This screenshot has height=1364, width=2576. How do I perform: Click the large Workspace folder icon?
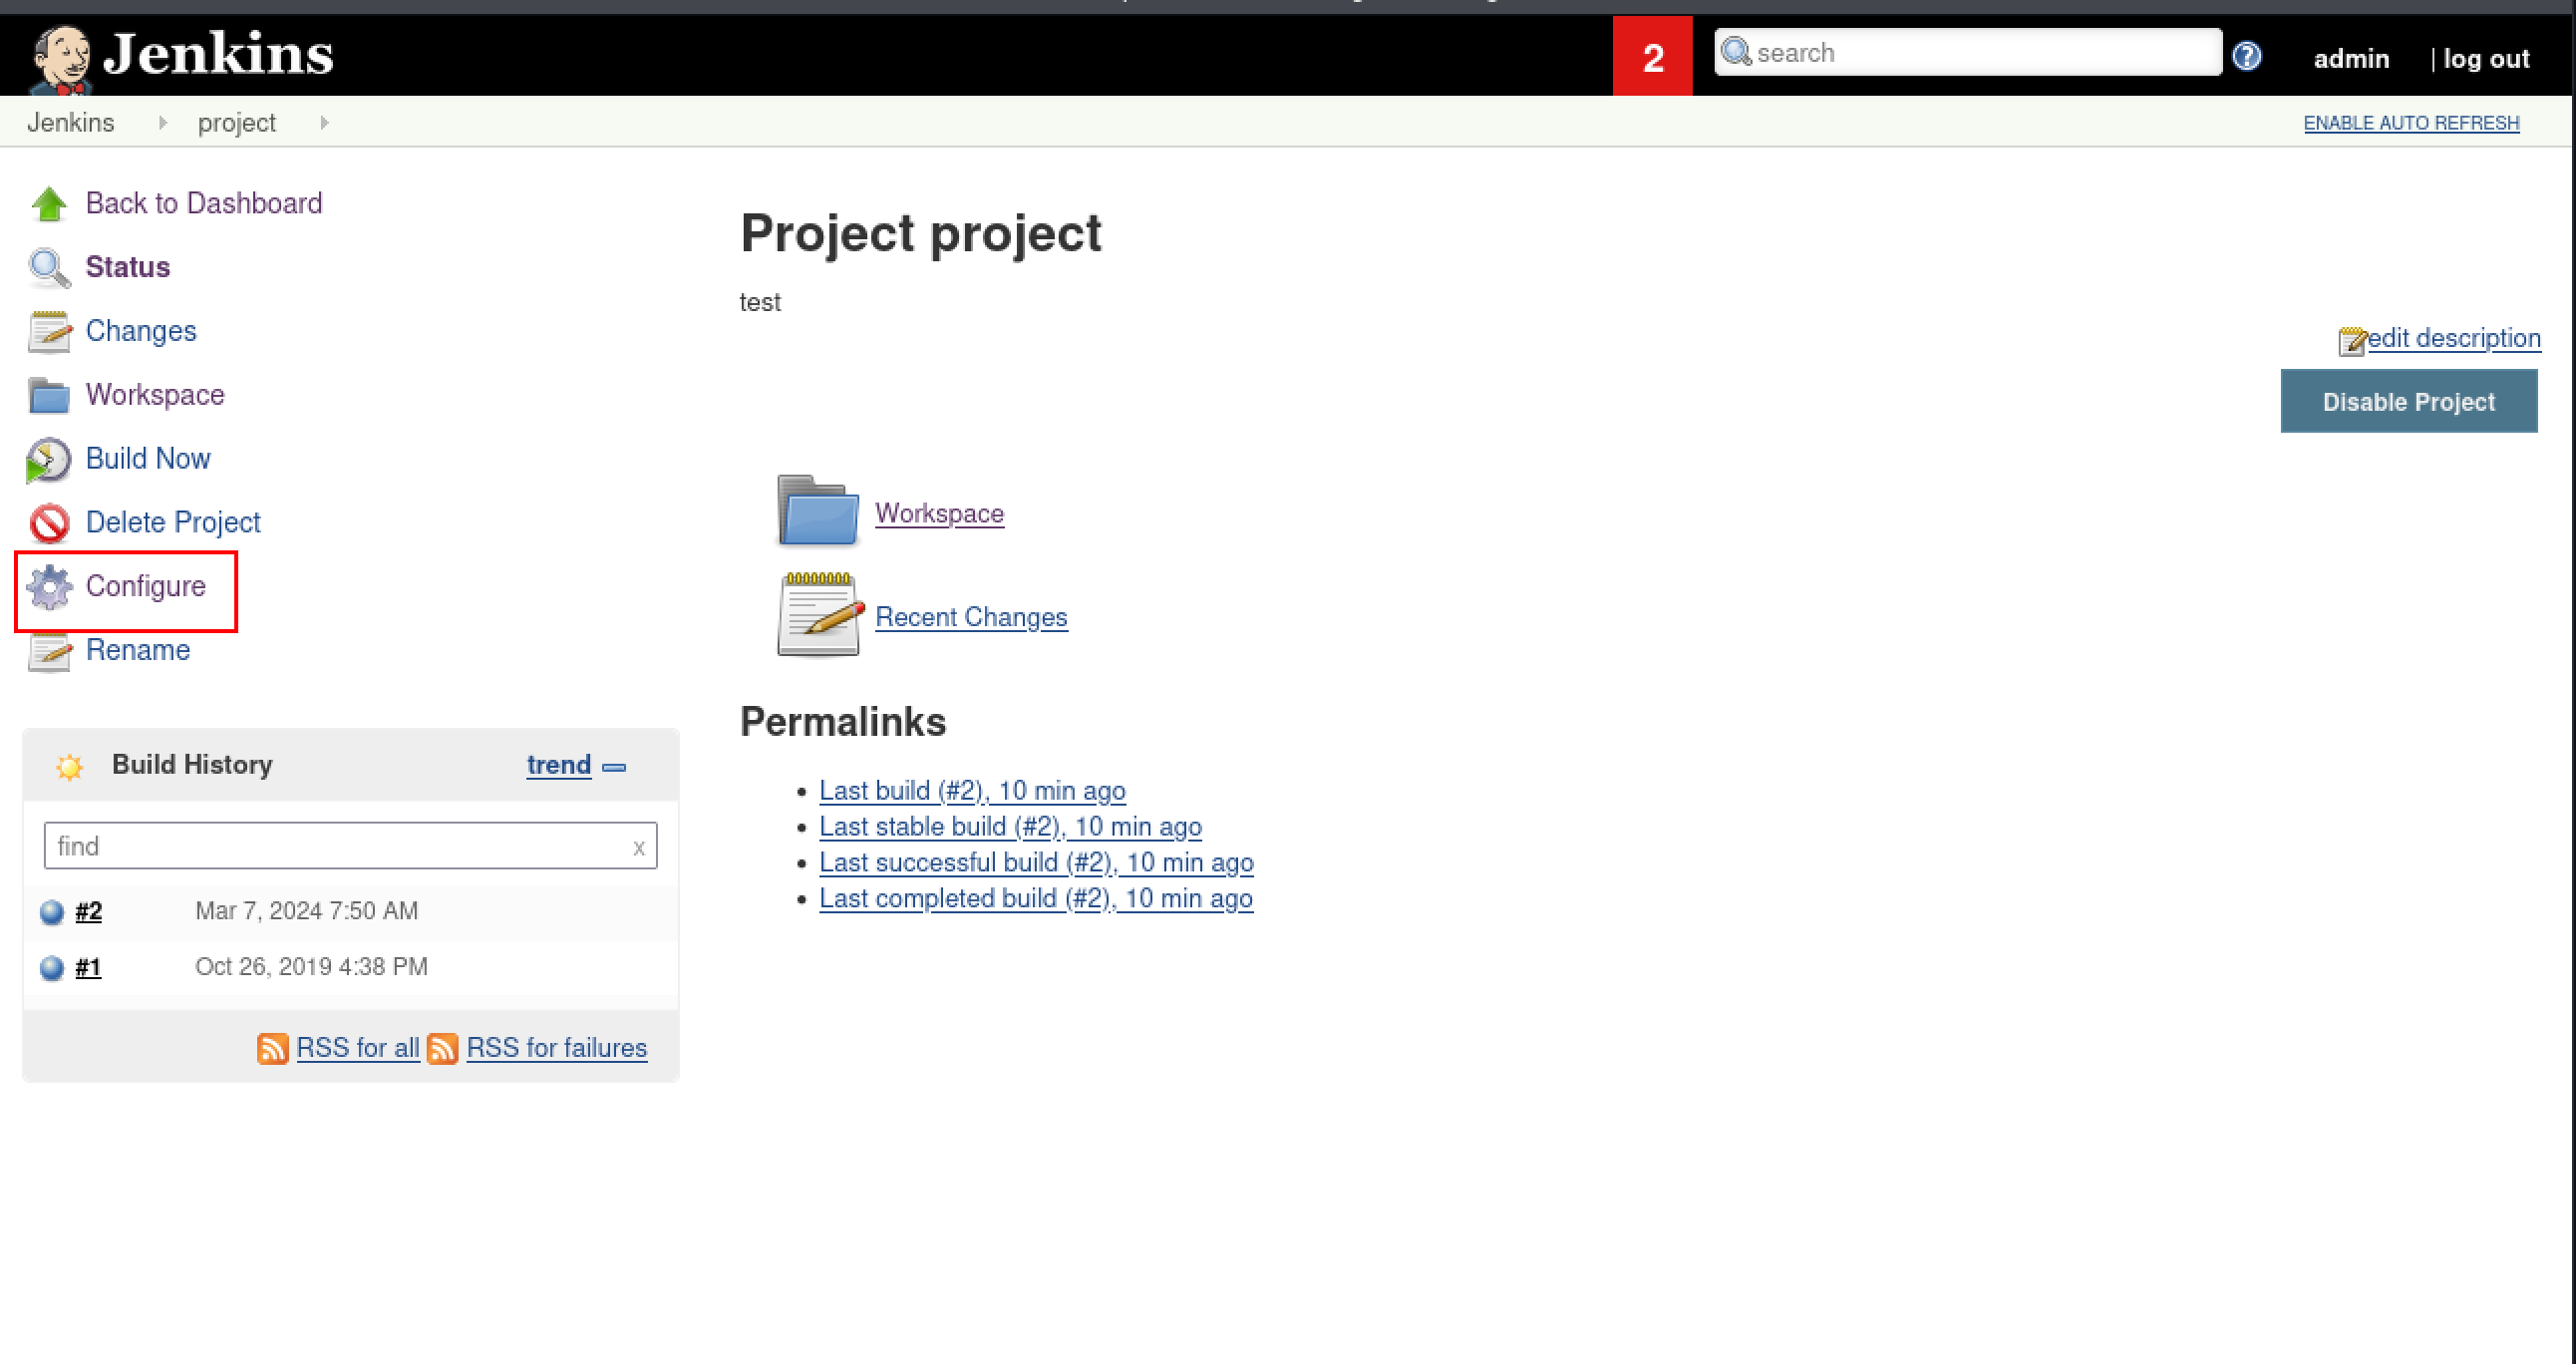[817, 512]
